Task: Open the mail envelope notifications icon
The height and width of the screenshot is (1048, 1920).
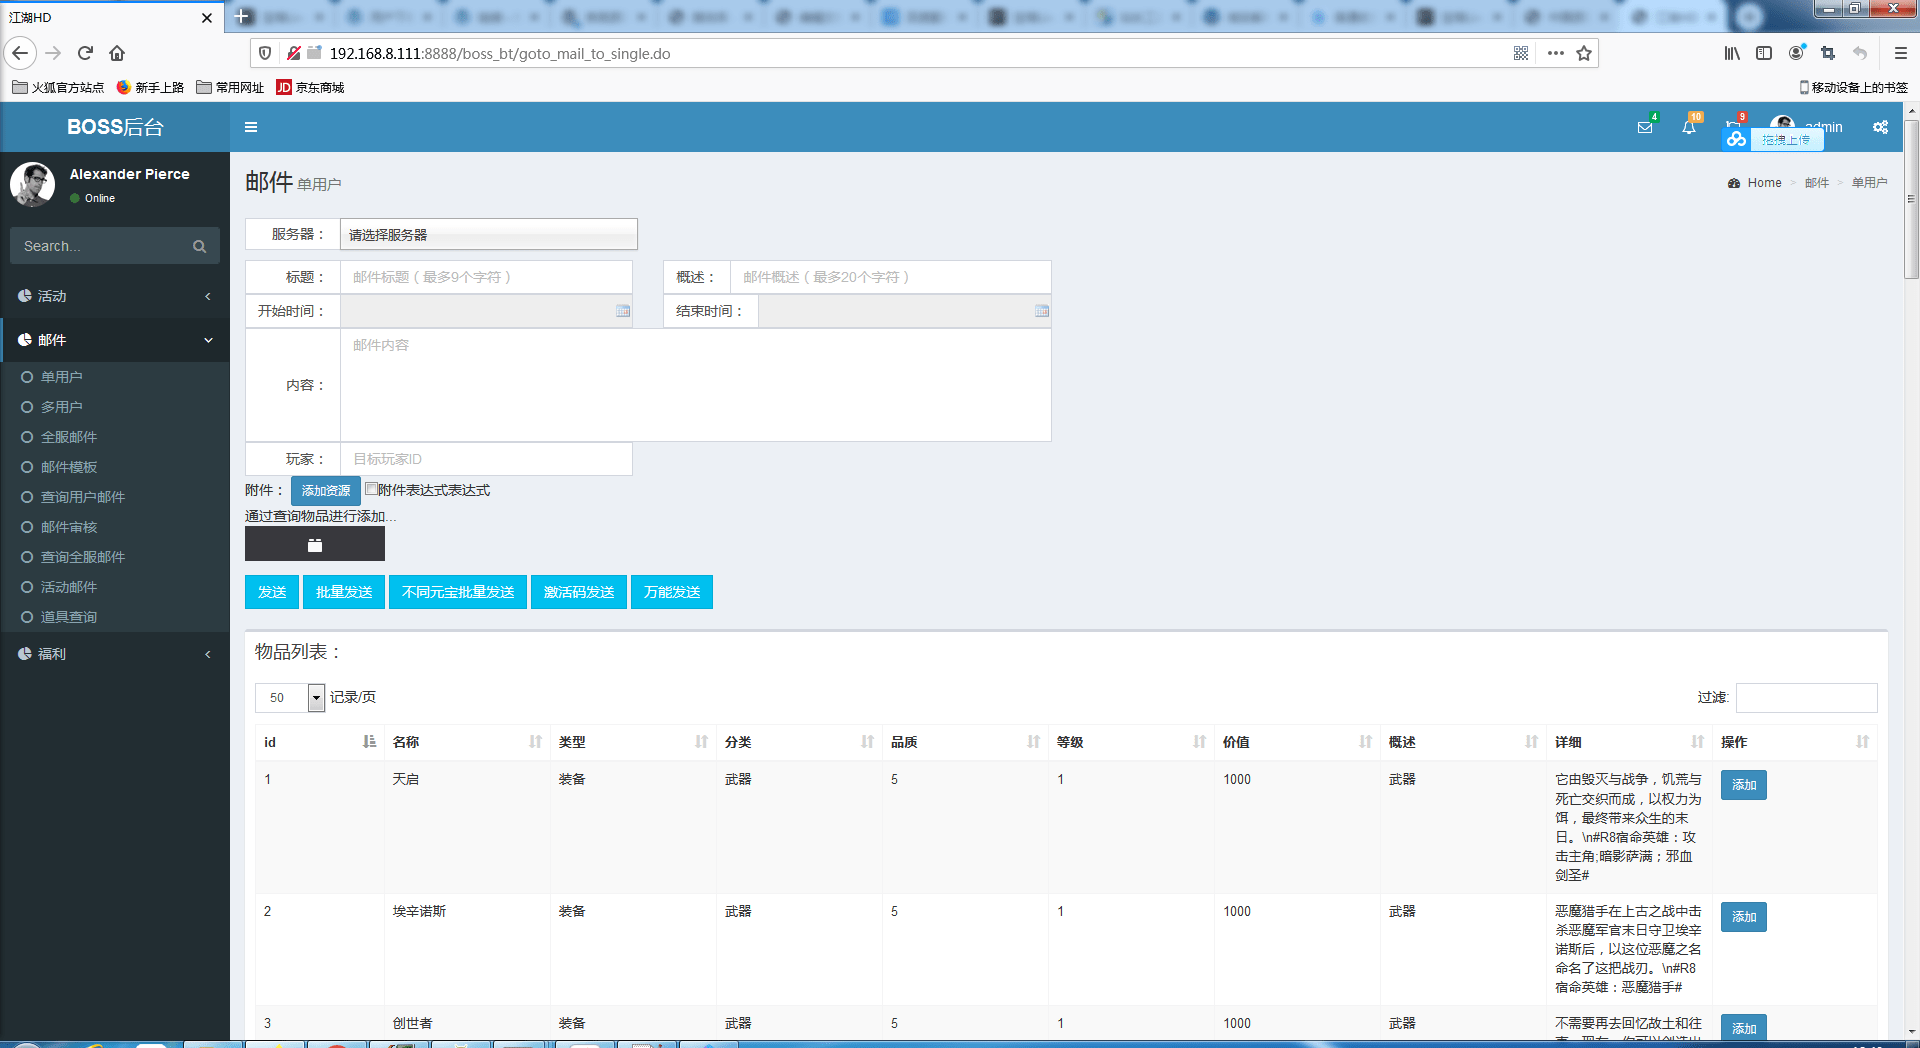Action: click(1645, 127)
